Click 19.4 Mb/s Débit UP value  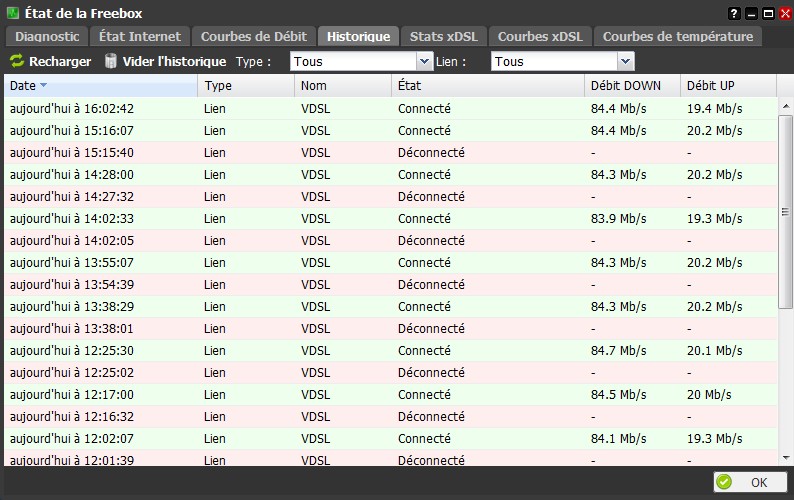714,108
